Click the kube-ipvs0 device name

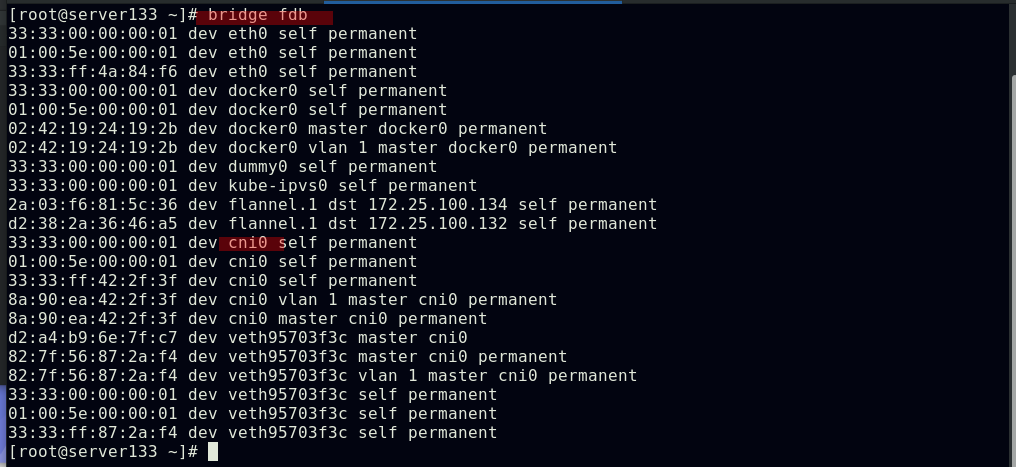point(277,186)
